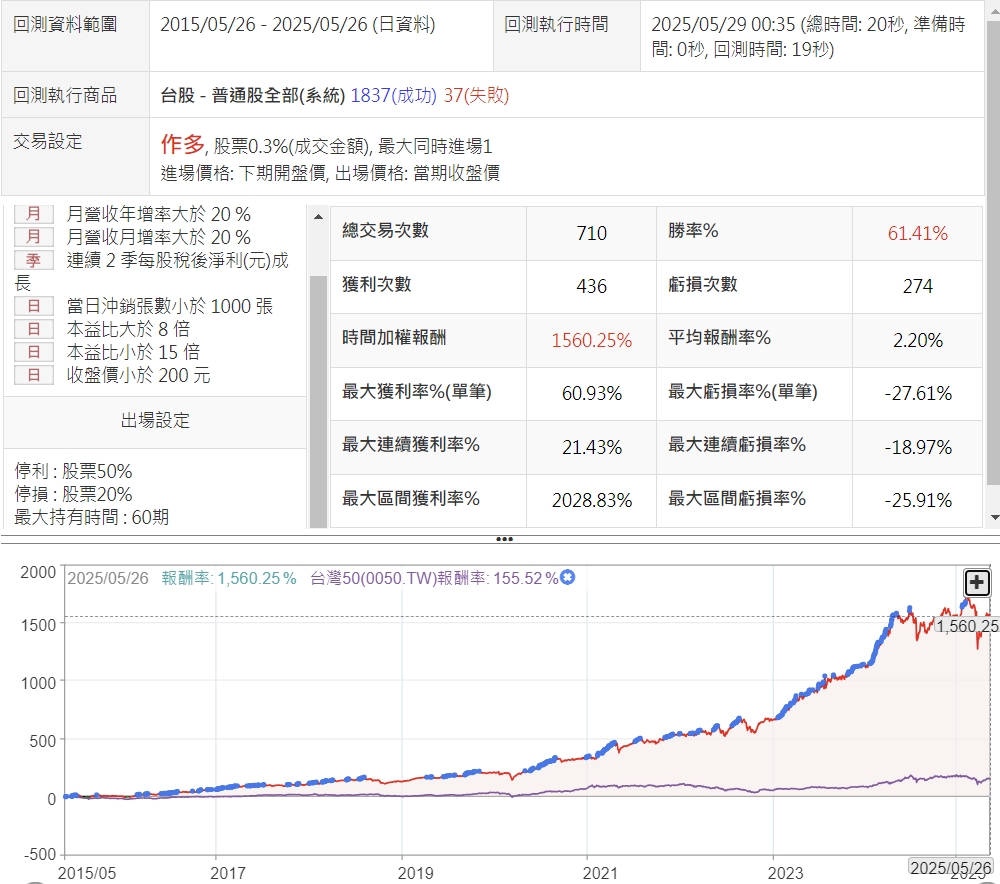Click the conditions panel scrollbar thumb
Screen dimensions: 1000x884
click(318, 400)
